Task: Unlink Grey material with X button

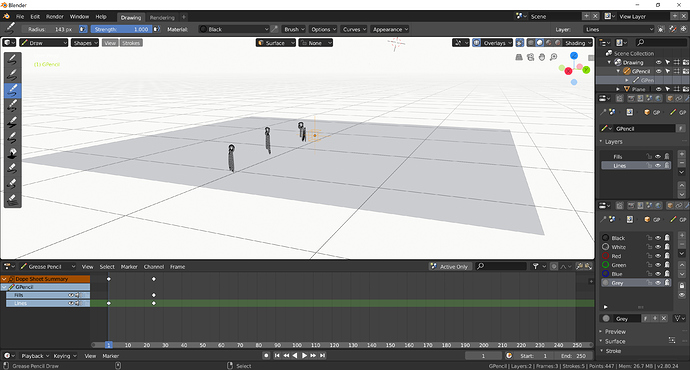Action: tap(664, 318)
